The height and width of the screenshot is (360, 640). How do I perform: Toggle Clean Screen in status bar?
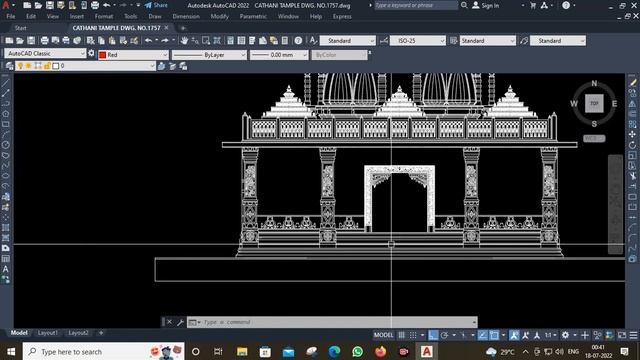622,335
